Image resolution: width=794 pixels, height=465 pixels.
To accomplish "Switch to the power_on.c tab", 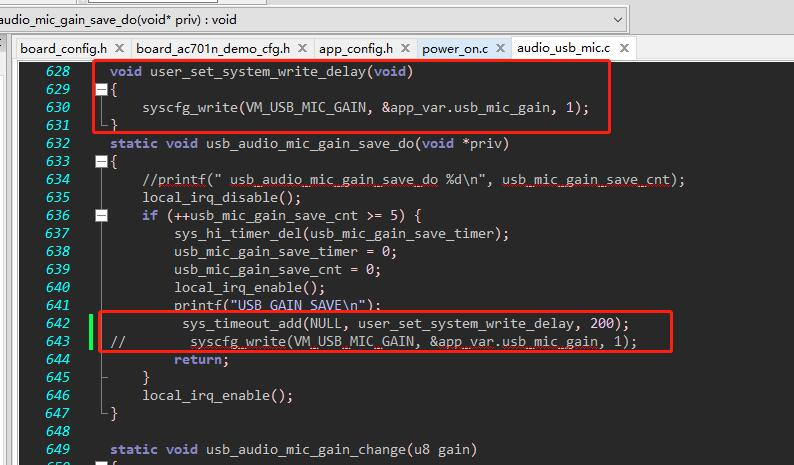I will pyautogui.click(x=455, y=49).
